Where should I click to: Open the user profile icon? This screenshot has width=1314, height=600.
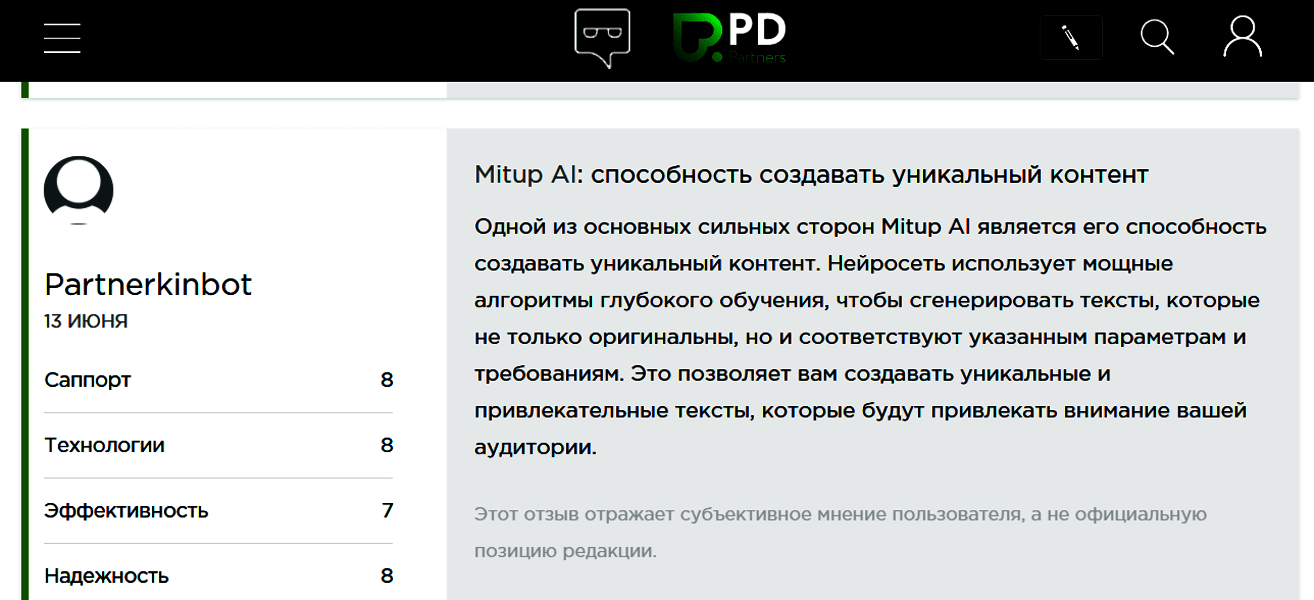1243,37
